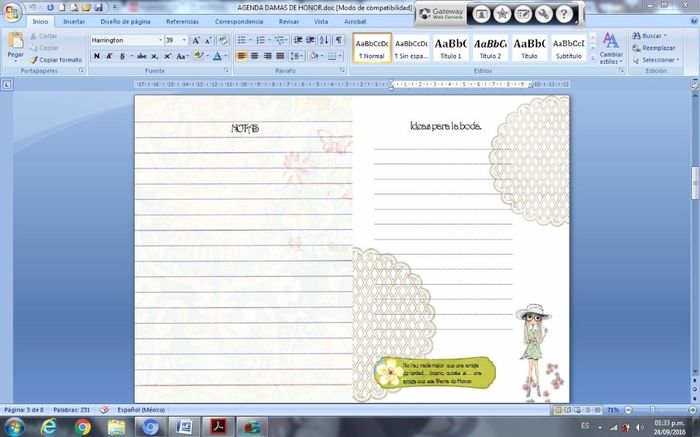Expand the Fuente dialog launcher
The height and width of the screenshot is (437, 700).
click(x=226, y=71)
